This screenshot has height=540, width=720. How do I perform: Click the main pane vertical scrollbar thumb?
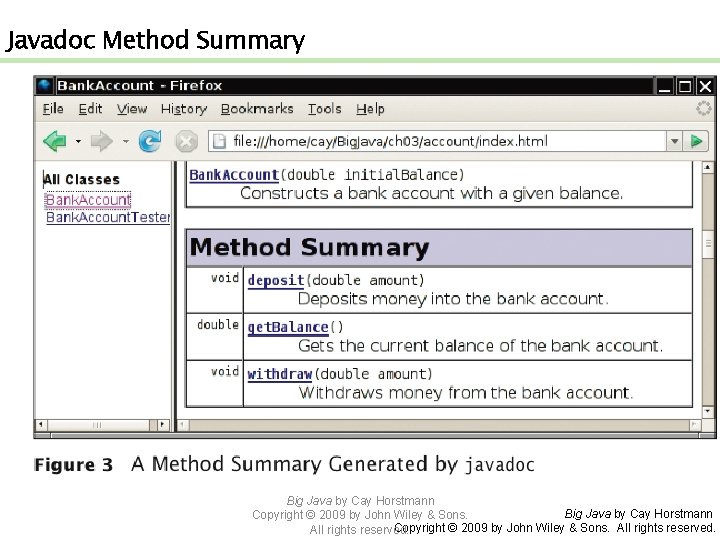[708, 244]
